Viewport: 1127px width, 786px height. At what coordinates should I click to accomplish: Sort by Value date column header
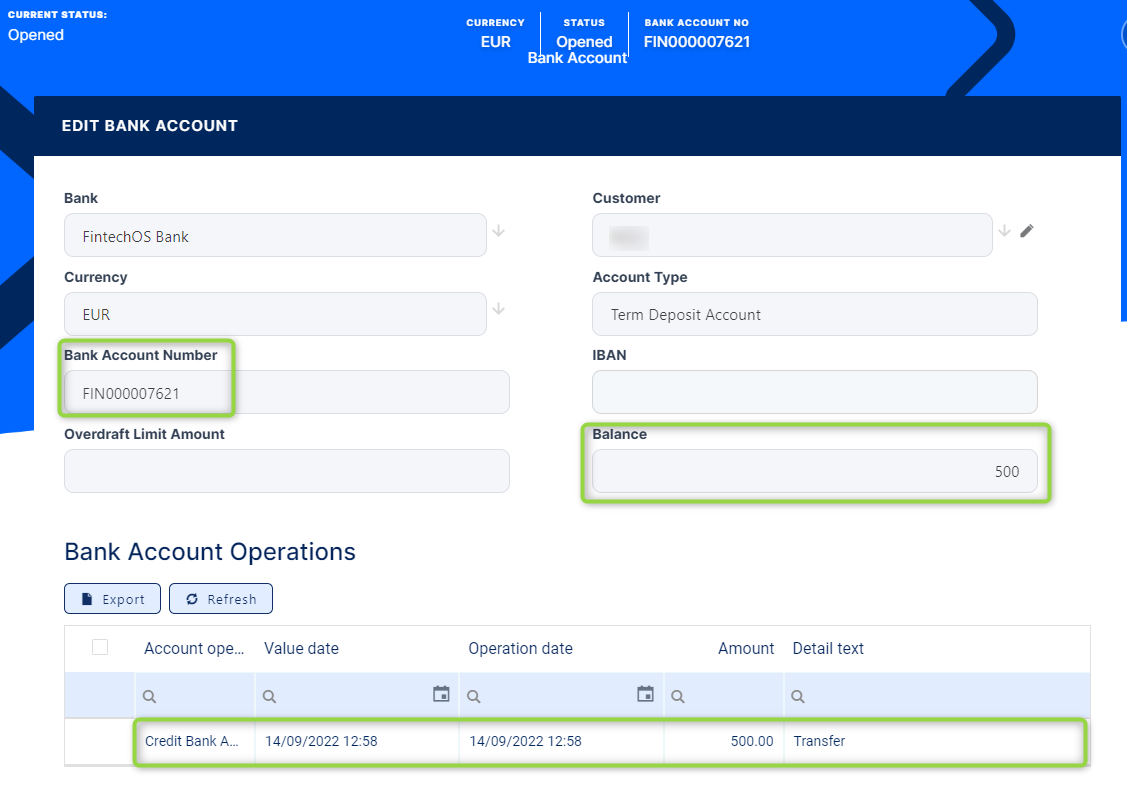click(x=301, y=648)
